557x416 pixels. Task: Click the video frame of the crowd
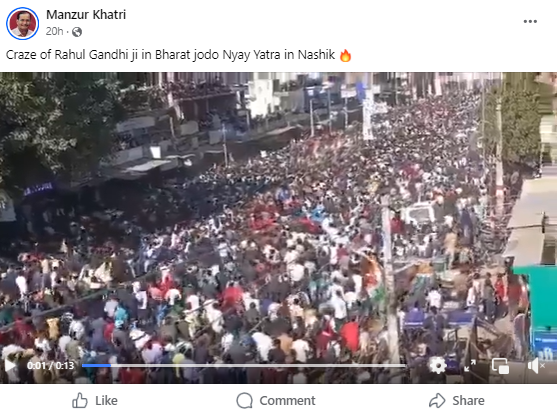point(278,213)
